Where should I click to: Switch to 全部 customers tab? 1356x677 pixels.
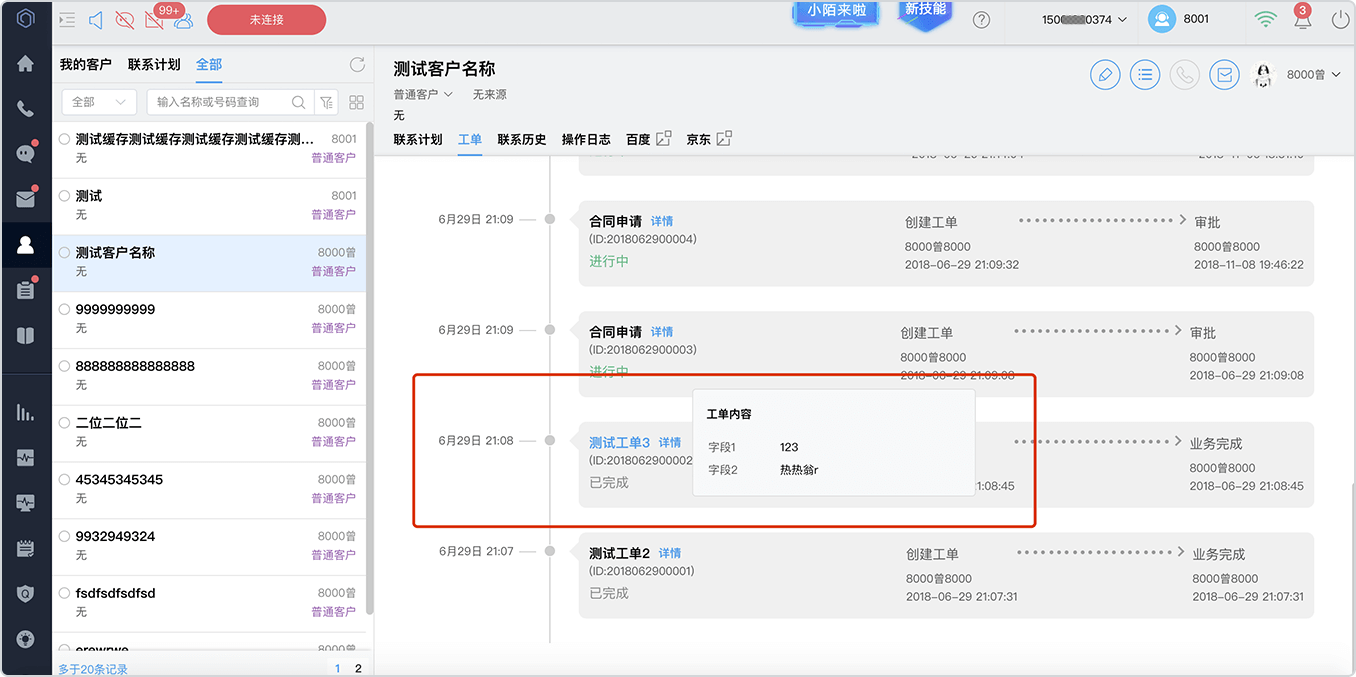[209, 64]
